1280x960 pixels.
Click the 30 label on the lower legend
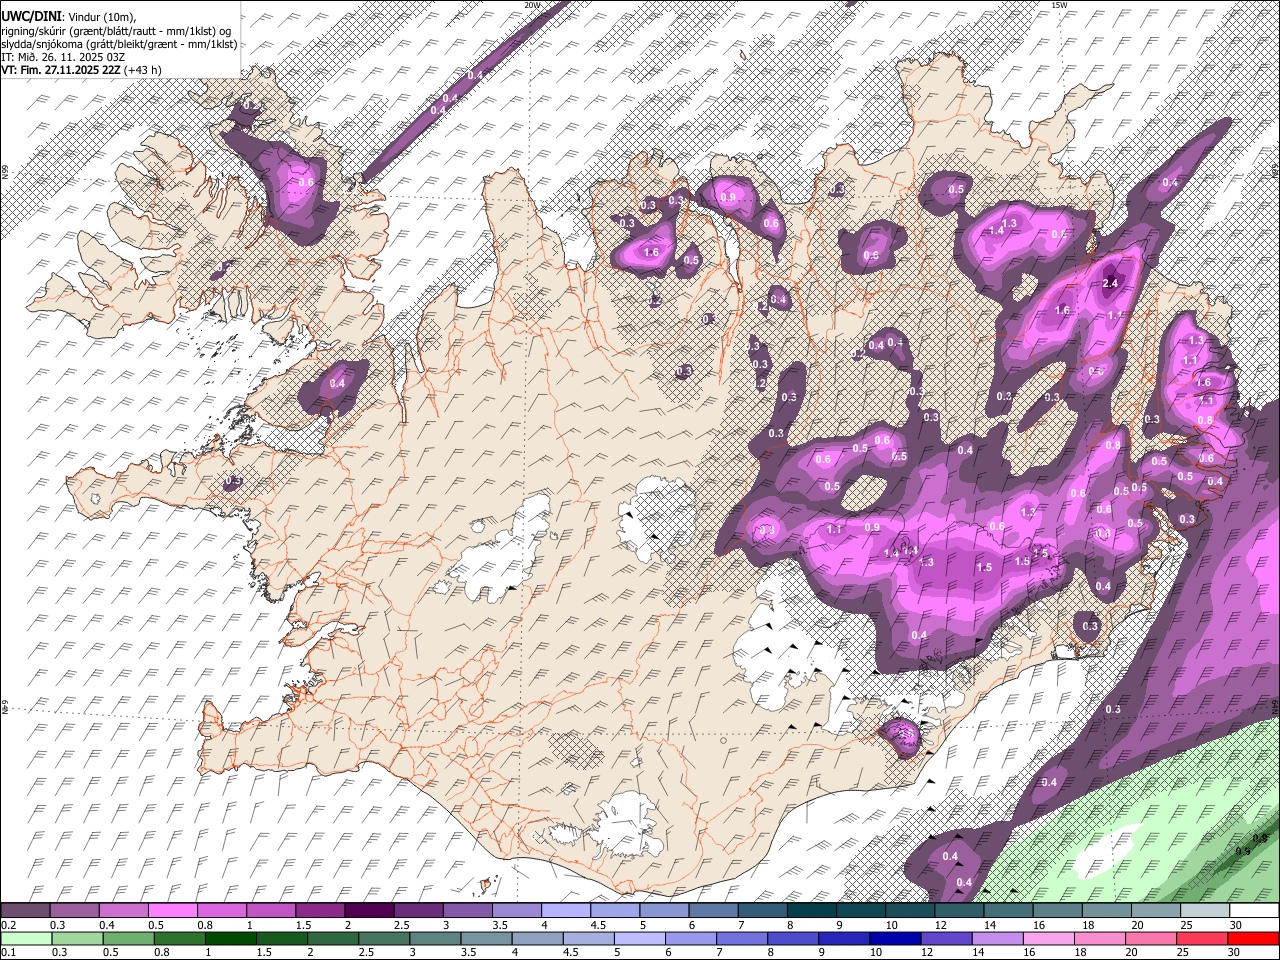tap(1233, 952)
